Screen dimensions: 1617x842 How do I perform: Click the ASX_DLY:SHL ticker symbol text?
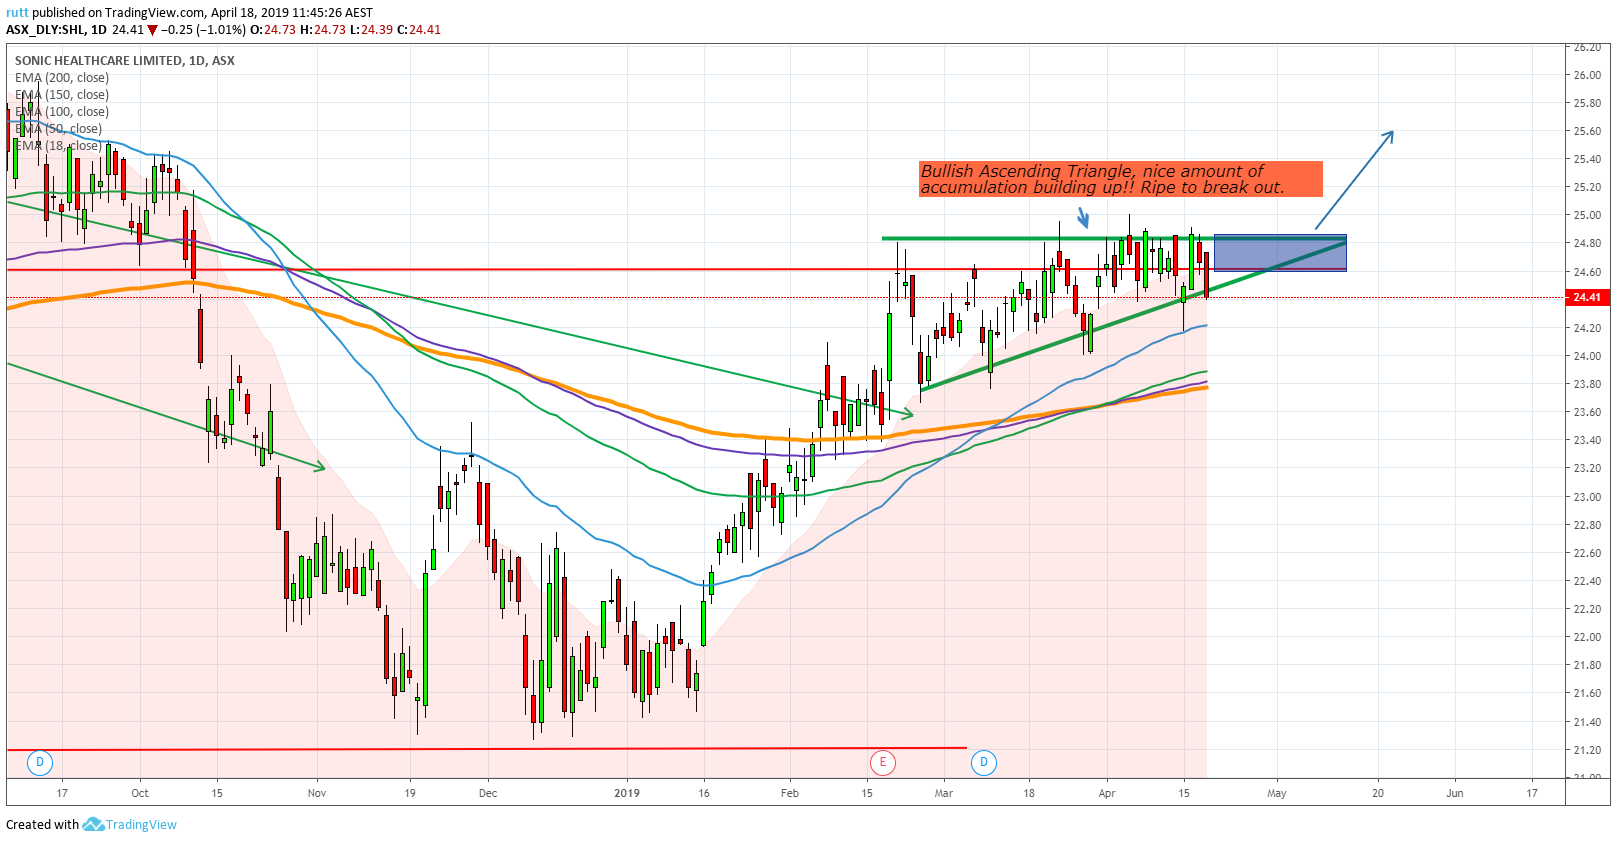point(45,30)
